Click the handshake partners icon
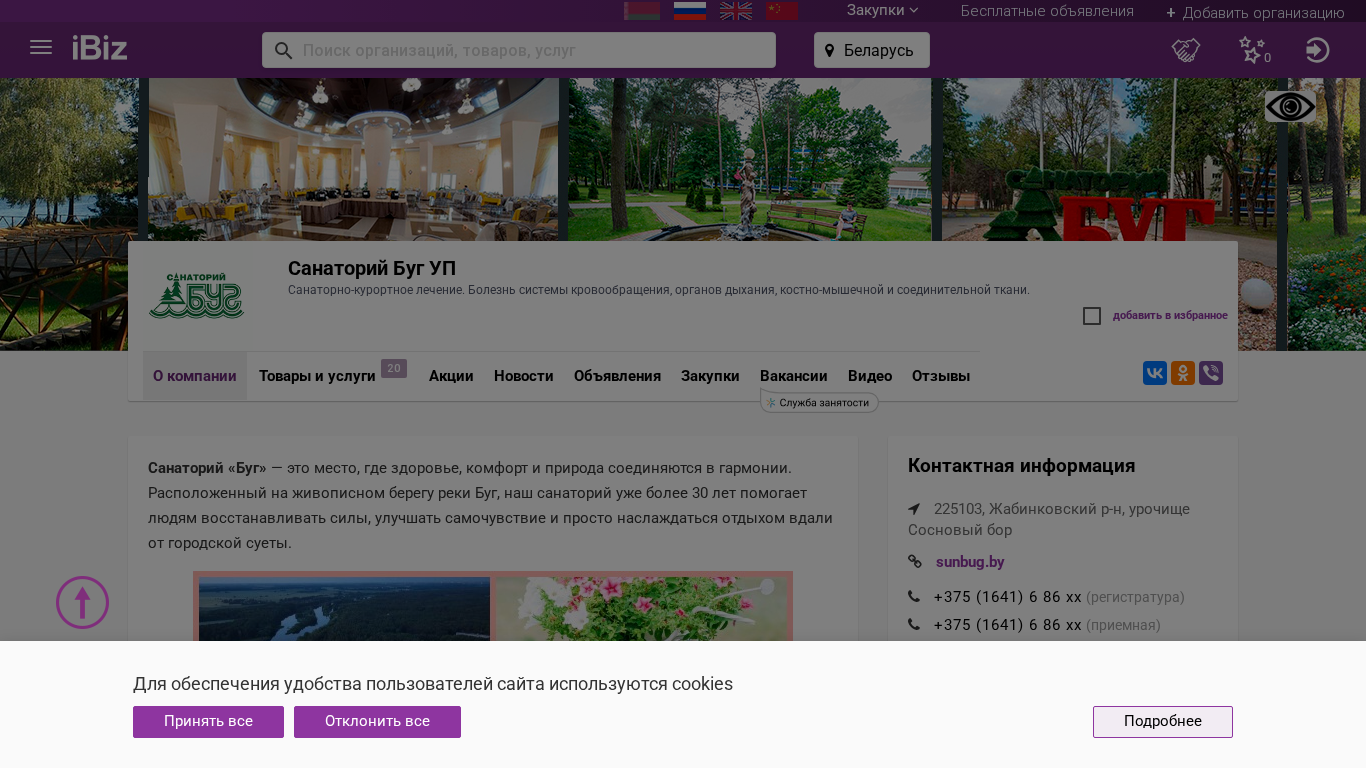The image size is (1366, 768). click(x=1186, y=50)
